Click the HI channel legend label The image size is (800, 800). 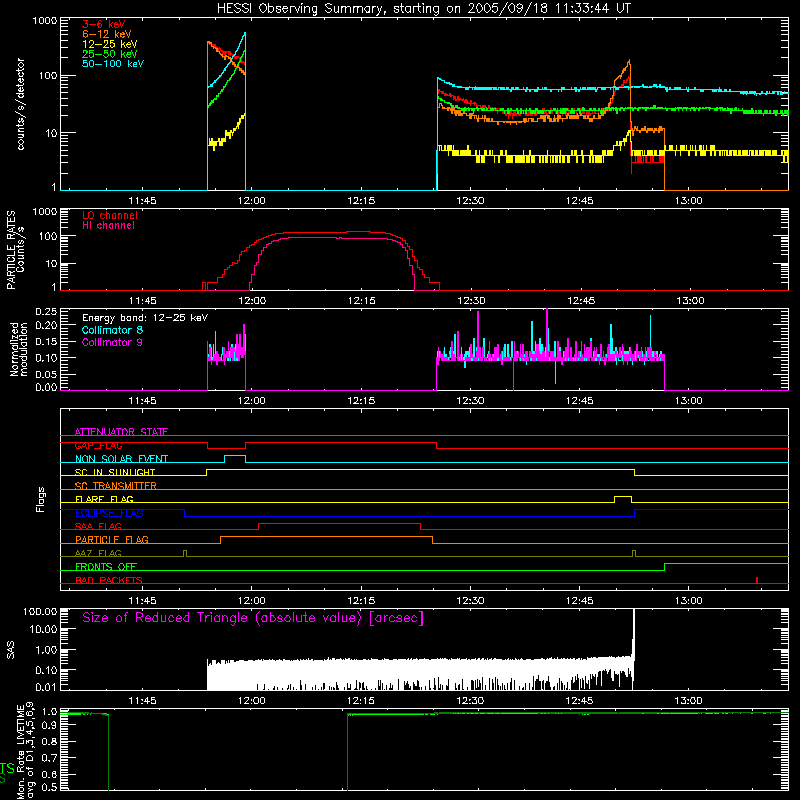[108, 226]
